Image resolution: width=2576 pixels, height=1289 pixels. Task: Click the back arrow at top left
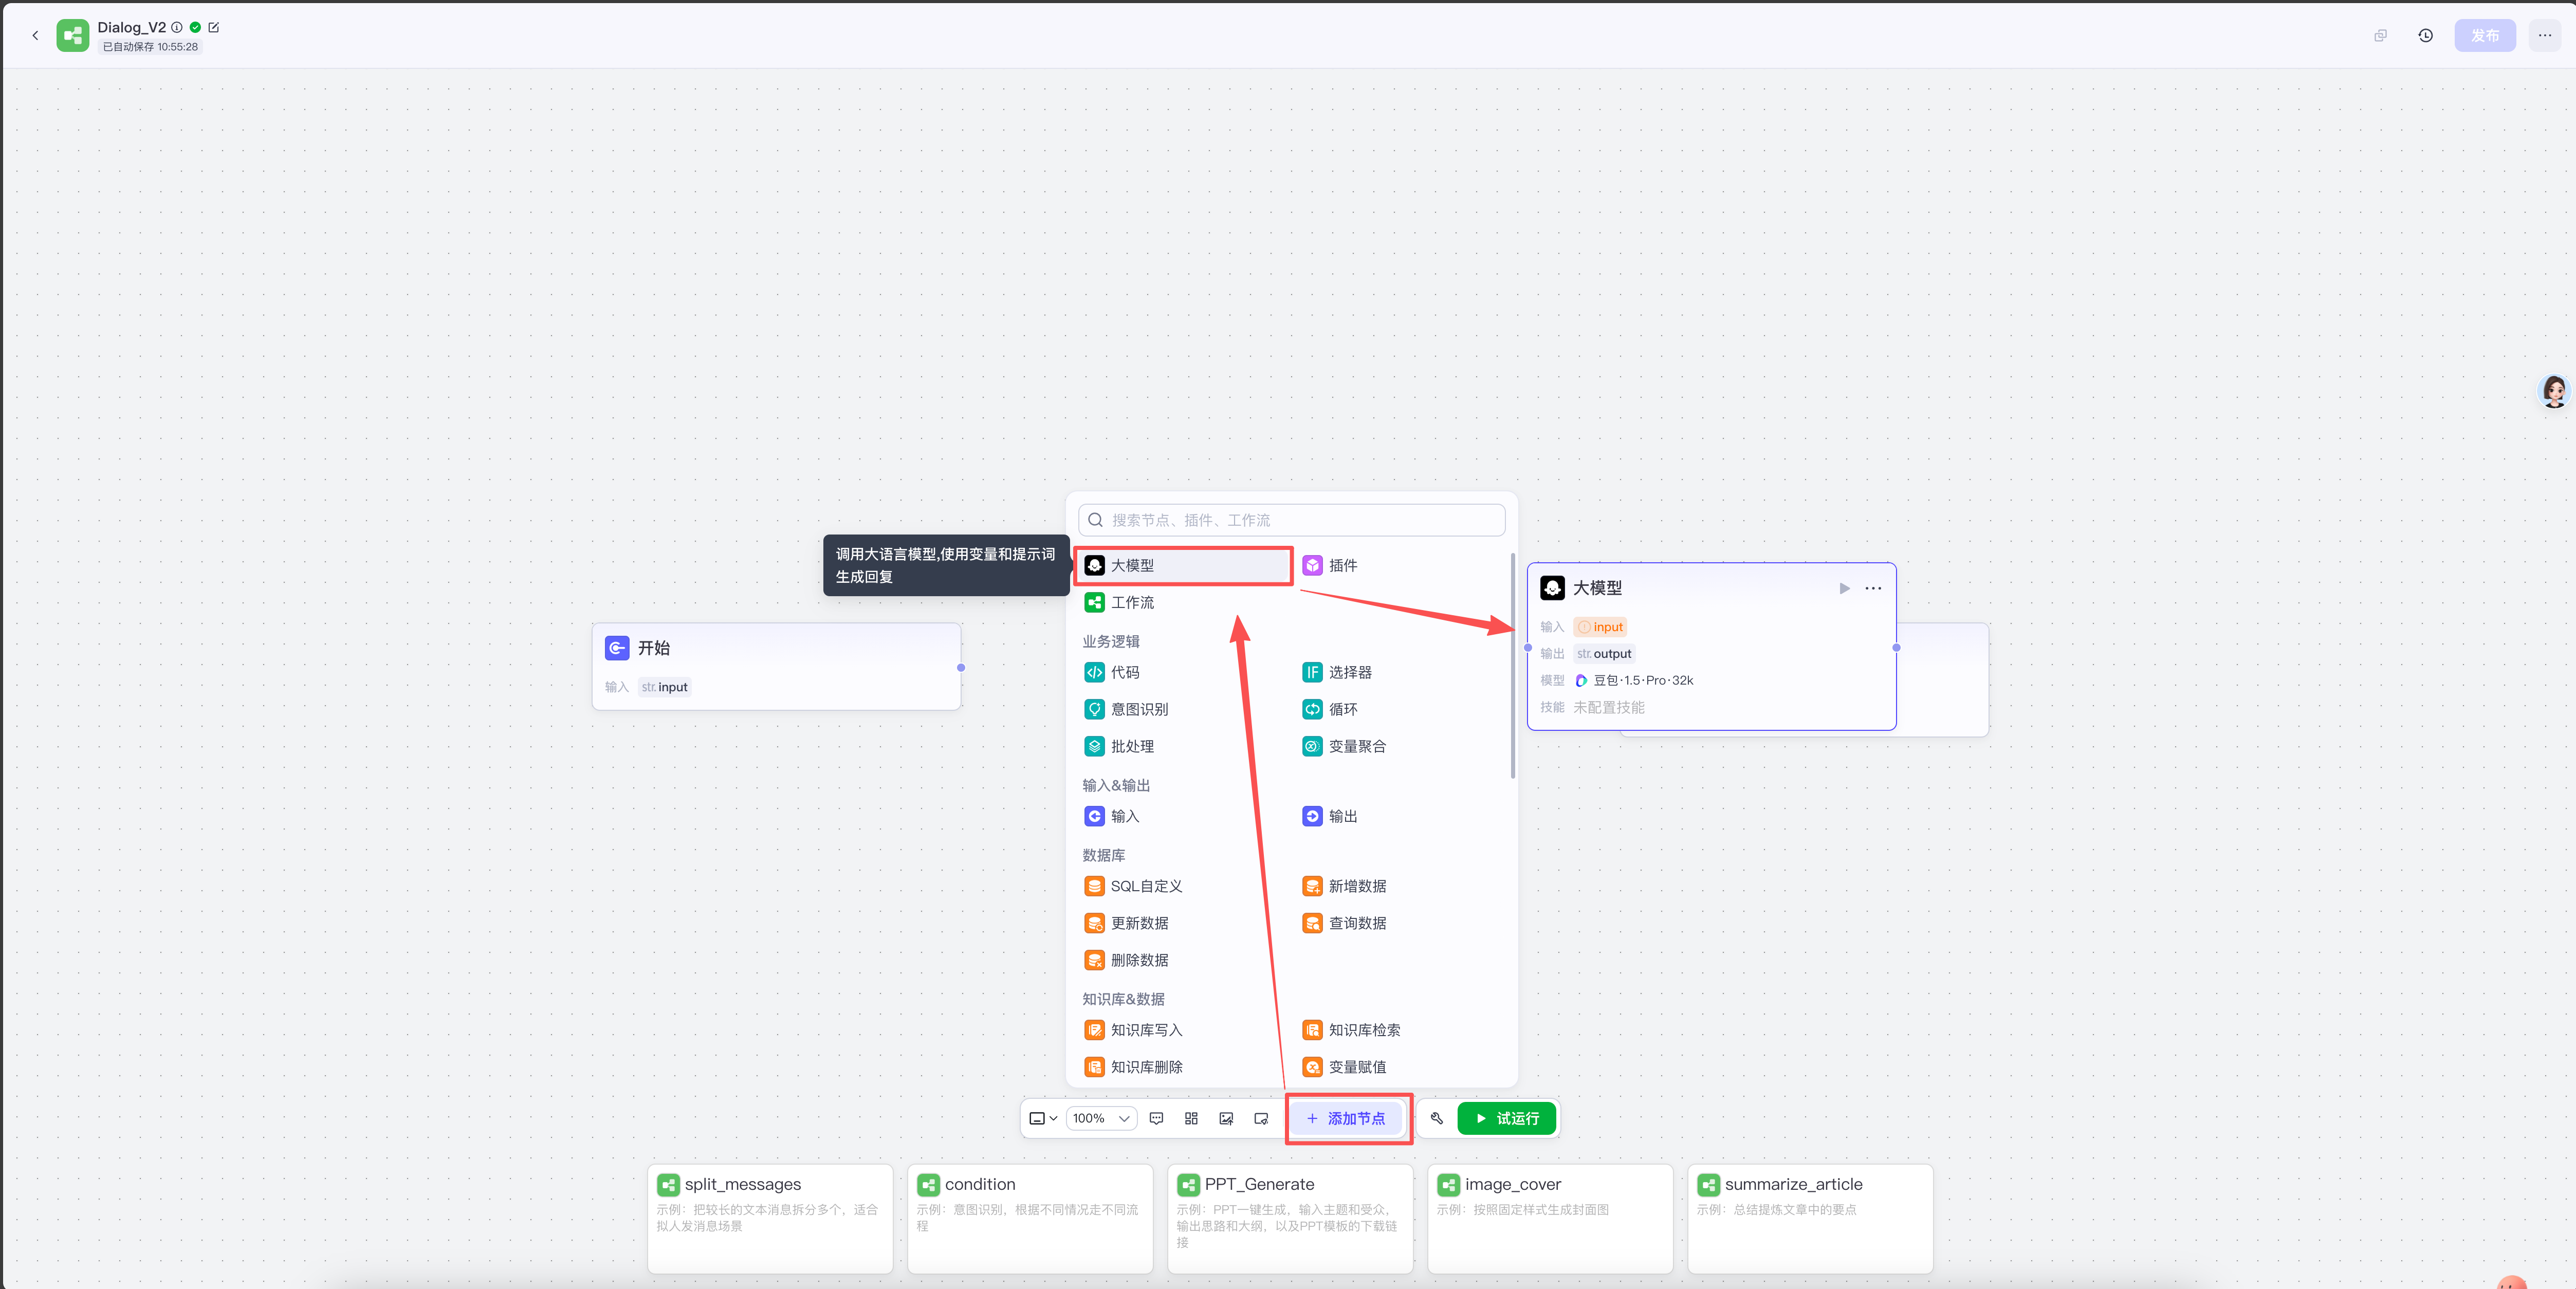pos(36,36)
